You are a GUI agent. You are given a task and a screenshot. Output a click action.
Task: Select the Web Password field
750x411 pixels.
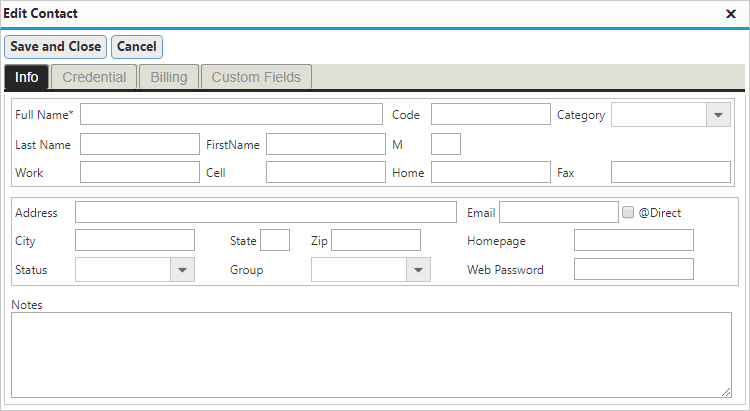[634, 269]
